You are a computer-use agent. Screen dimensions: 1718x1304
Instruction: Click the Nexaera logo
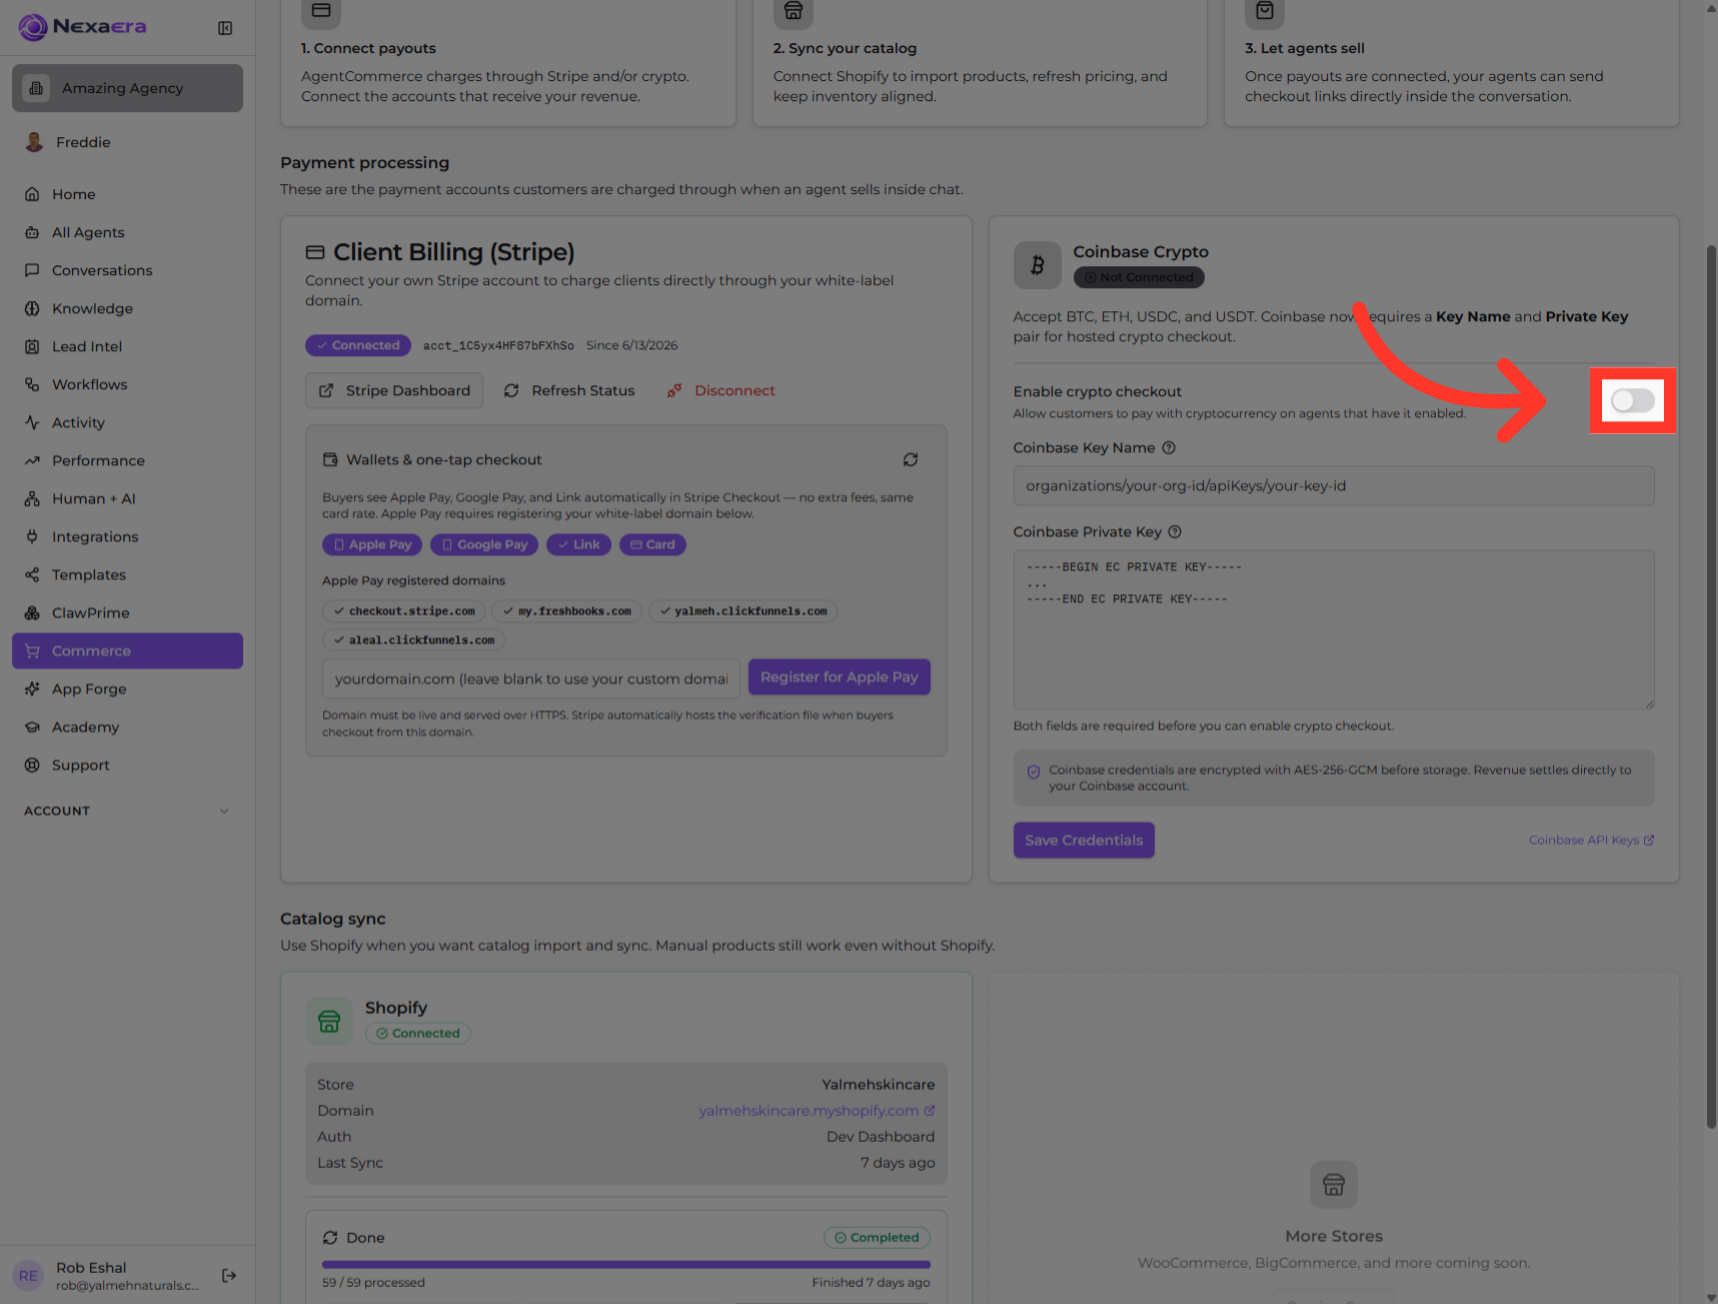(83, 27)
